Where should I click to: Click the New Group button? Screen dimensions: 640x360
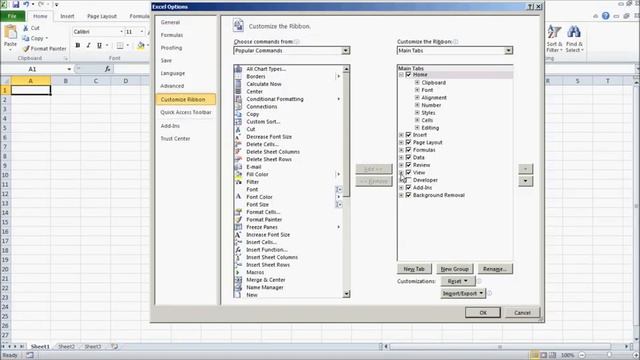coord(455,269)
